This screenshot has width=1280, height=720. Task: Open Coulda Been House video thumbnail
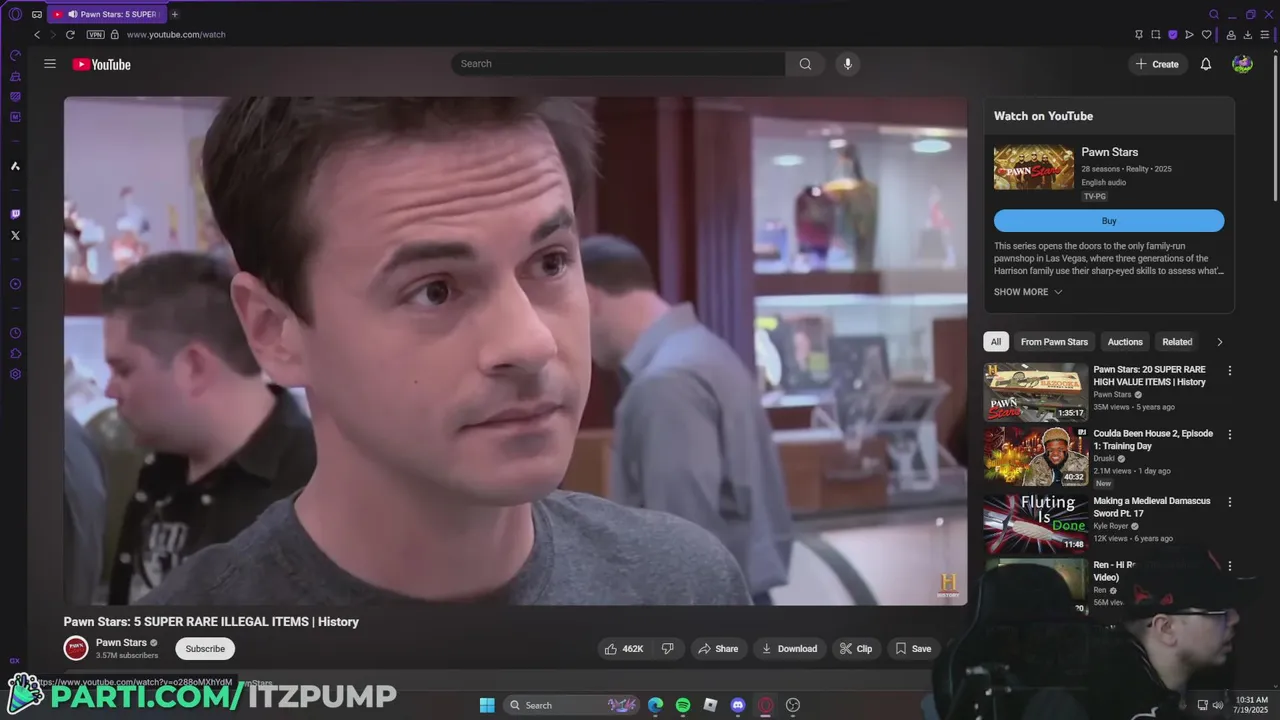tap(1035, 456)
